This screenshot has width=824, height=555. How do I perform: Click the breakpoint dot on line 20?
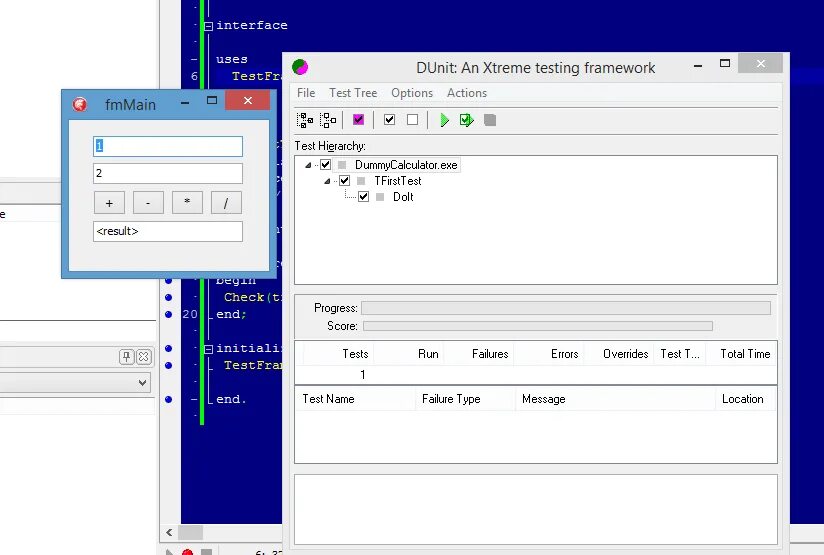(168, 314)
